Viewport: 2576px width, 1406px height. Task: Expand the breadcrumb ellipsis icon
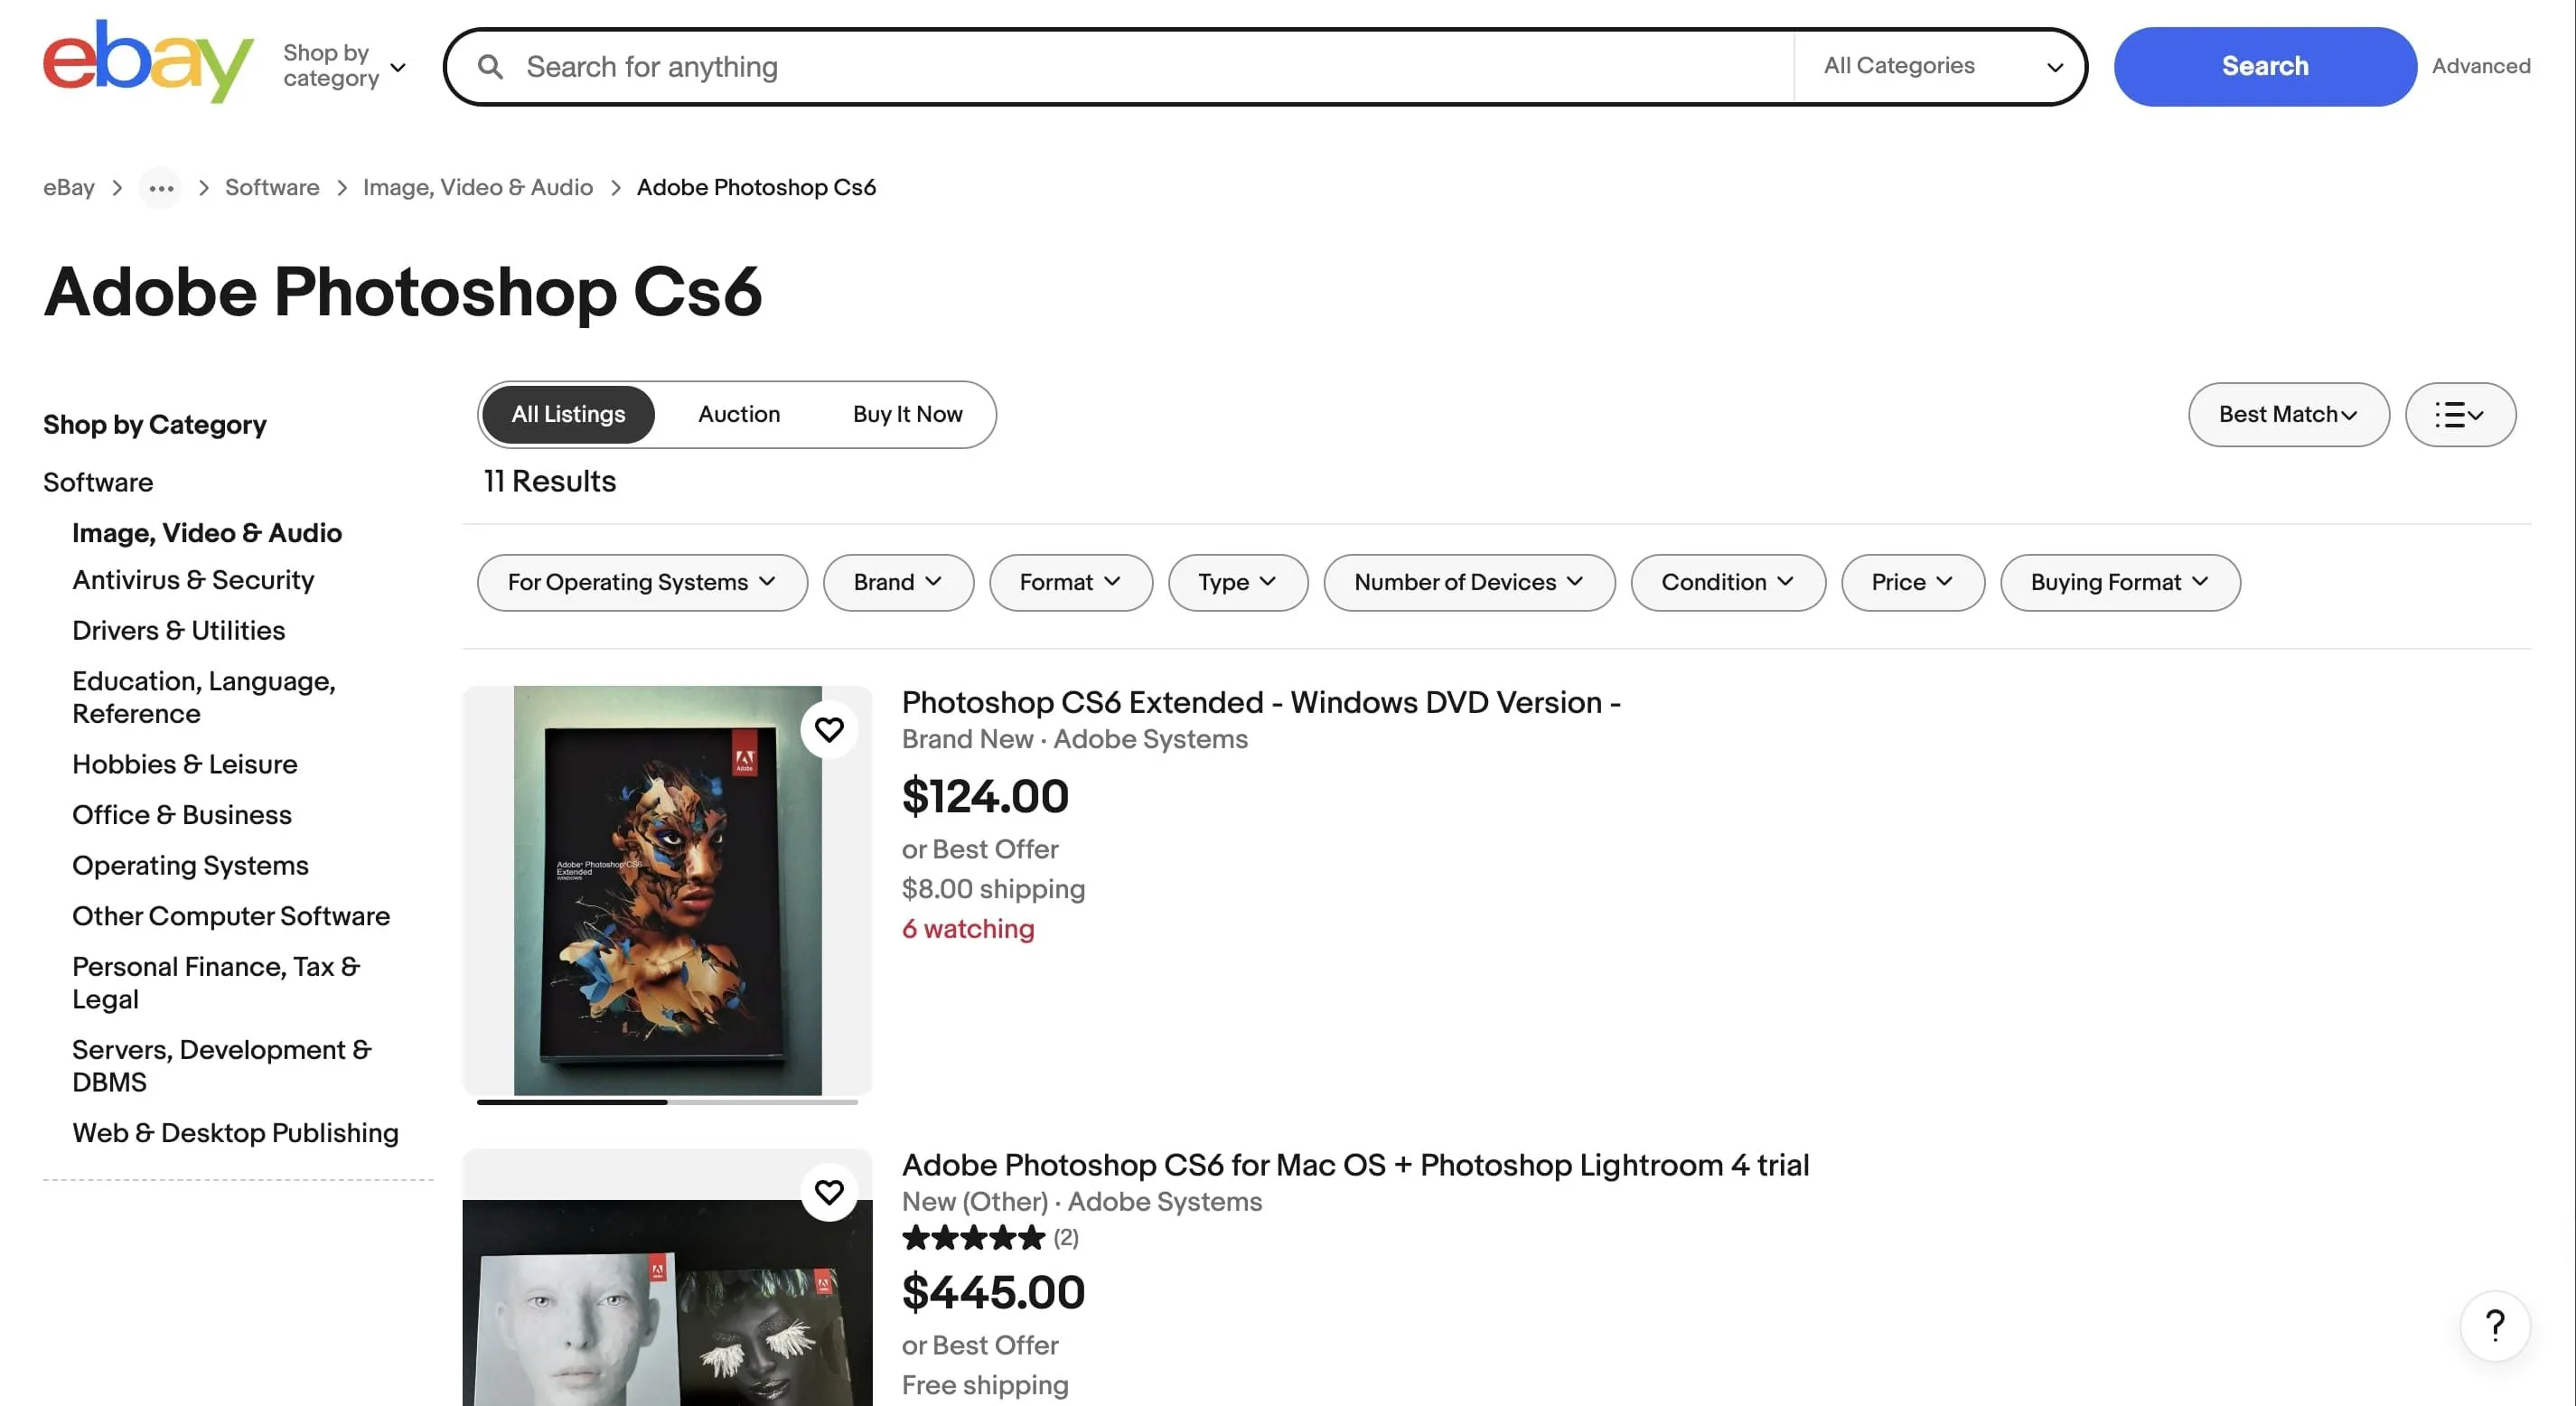pos(159,187)
